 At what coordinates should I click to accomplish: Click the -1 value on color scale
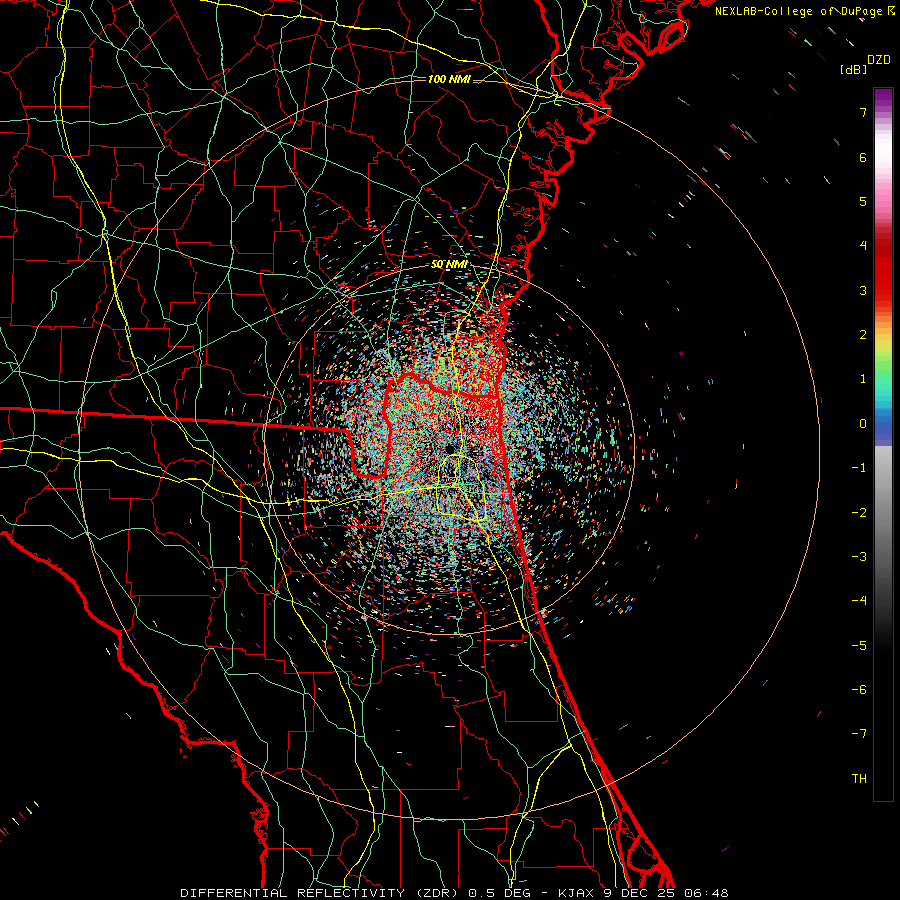click(859, 468)
